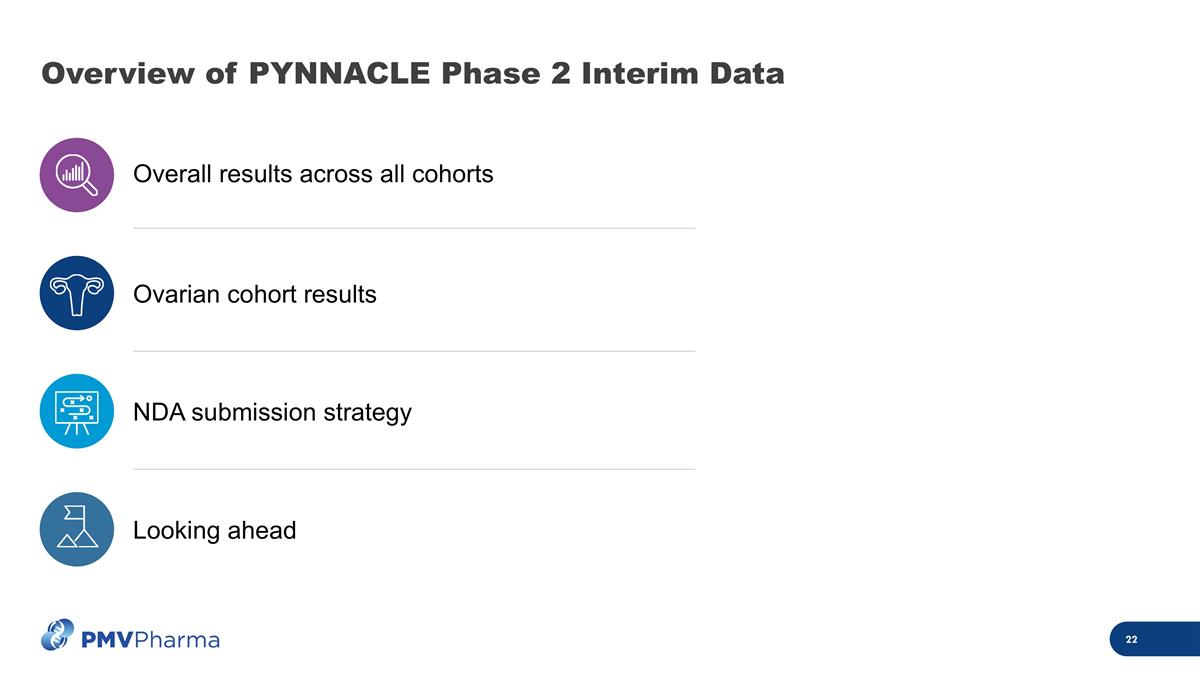Viewport: 1200px width, 675px height.
Task: Select the light blue strategy whiteboard icon
Action: pos(77,411)
